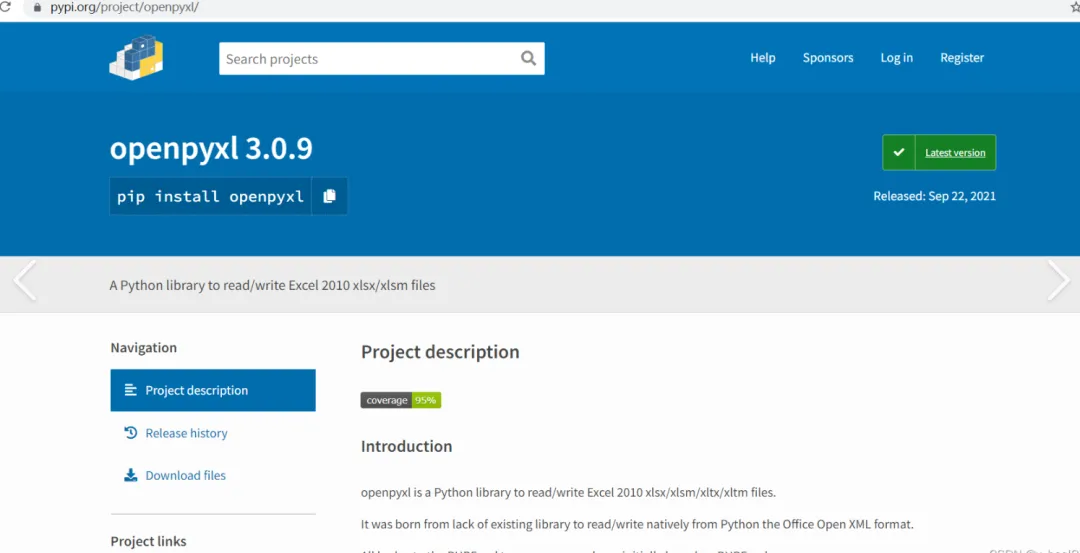
Task: Click the green checkmark version icon
Action: coord(899,152)
